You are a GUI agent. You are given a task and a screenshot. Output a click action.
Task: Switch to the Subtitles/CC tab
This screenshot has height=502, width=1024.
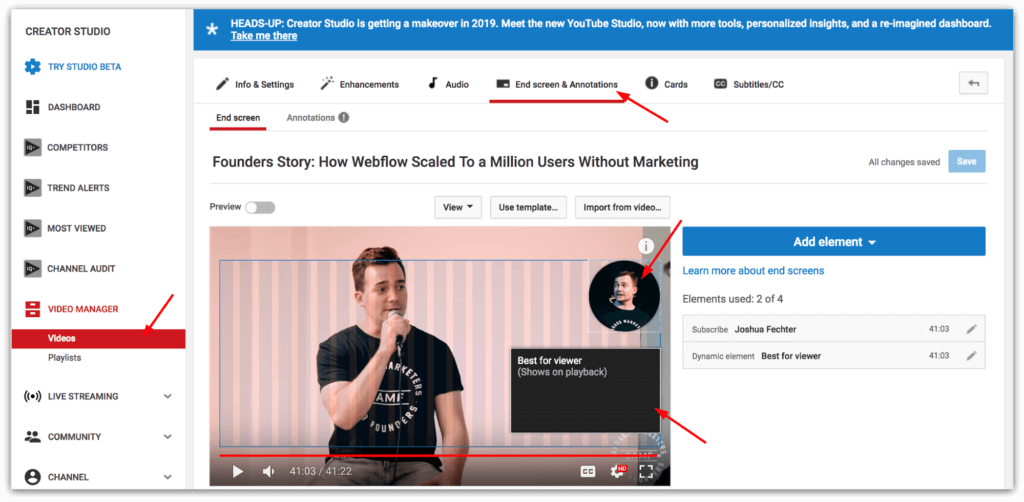click(x=748, y=84)
